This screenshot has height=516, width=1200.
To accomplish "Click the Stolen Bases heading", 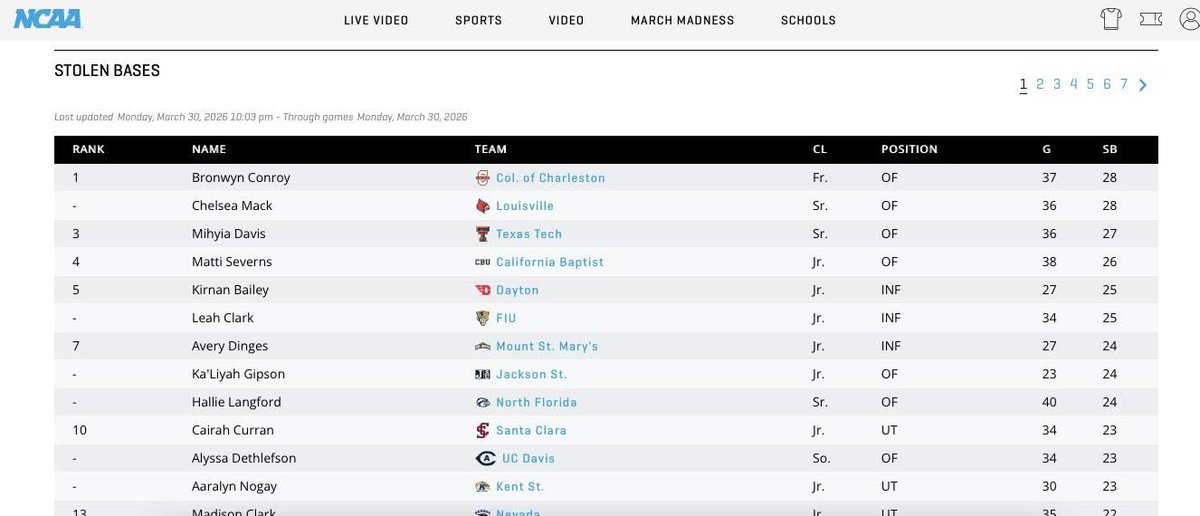I will 107,71.
